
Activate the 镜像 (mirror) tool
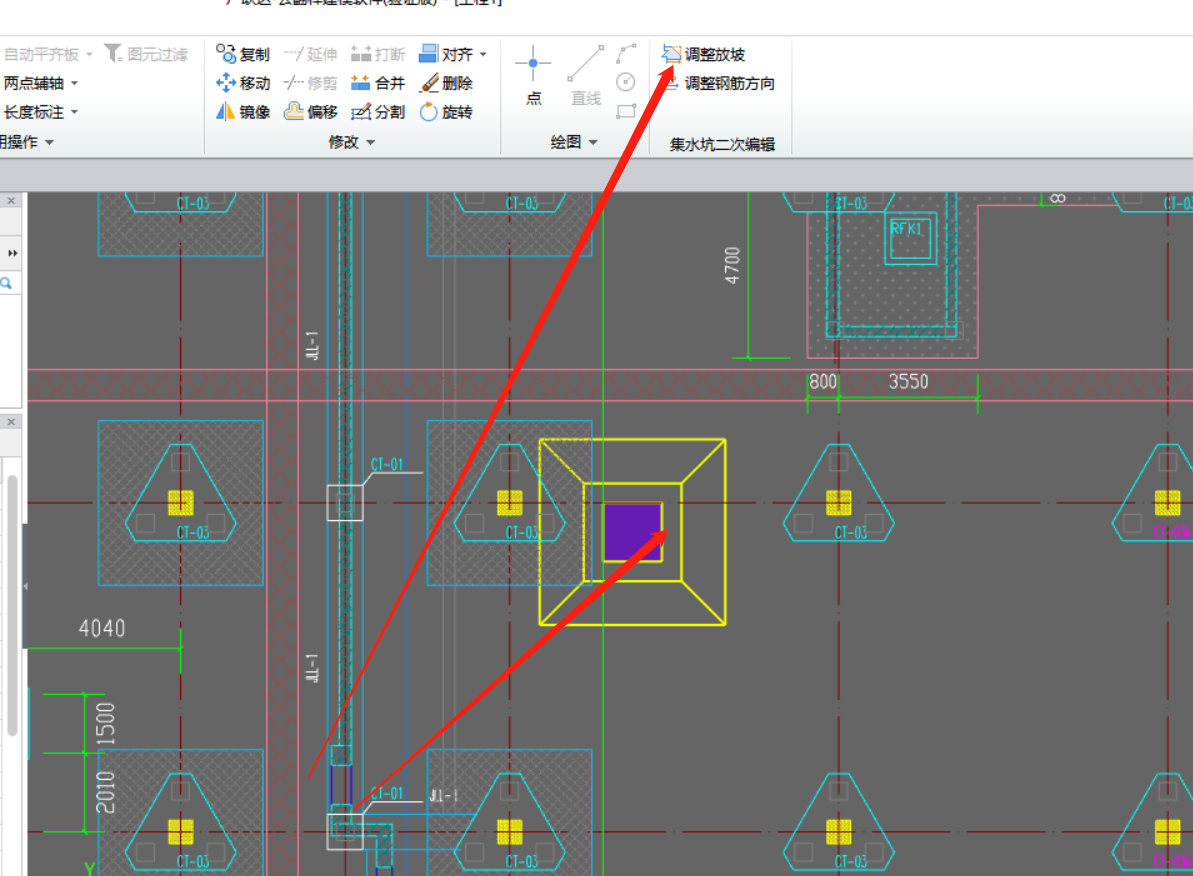pyautogui.click(x=243, y=112)
